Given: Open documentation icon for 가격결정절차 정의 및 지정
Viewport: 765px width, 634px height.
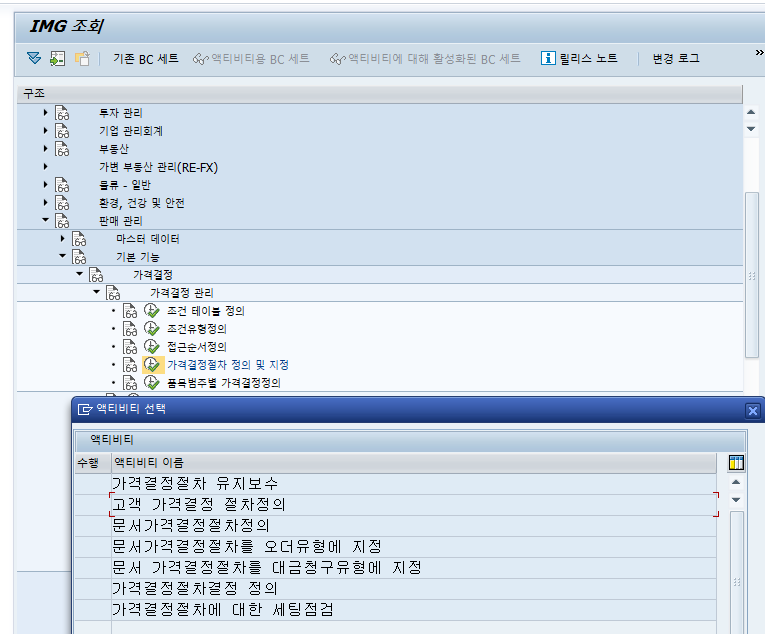Looking at the screenshot, I should point(130,365).
